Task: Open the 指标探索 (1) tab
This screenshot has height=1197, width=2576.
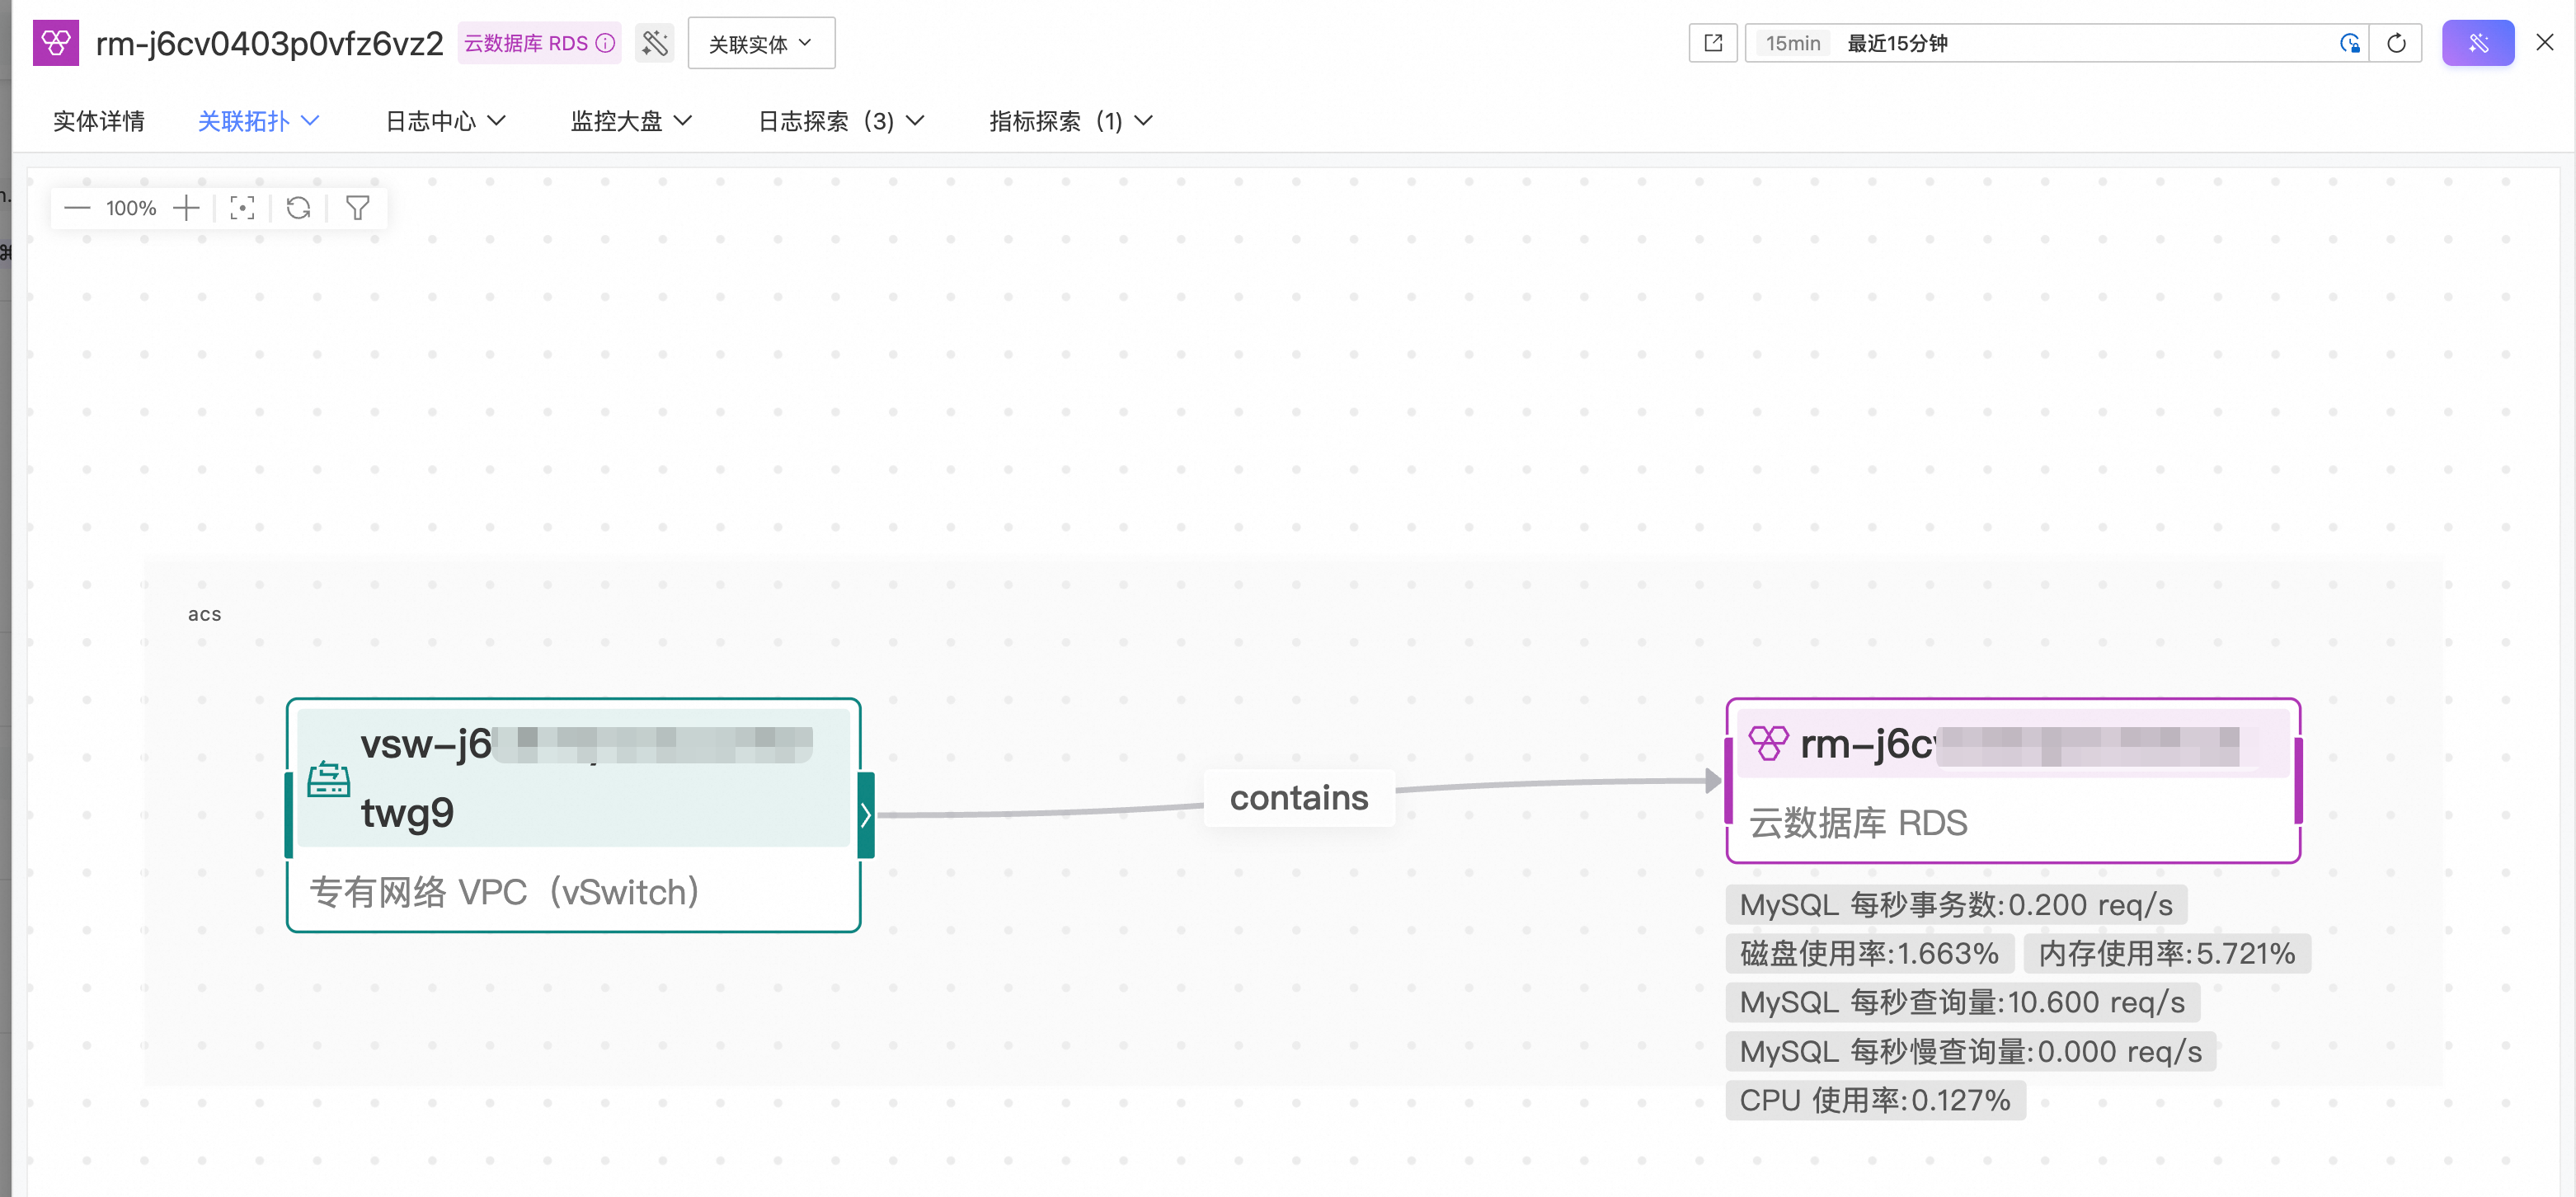Action: click(x=1070, y=121)
